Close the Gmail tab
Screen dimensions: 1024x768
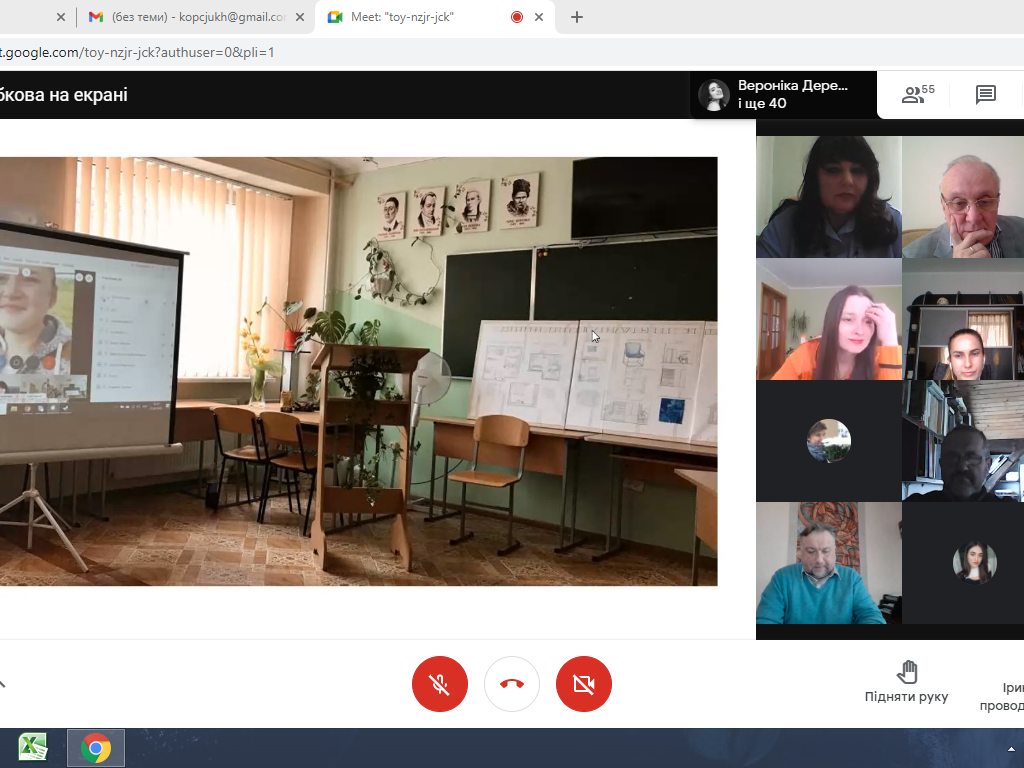pos(300,17)
